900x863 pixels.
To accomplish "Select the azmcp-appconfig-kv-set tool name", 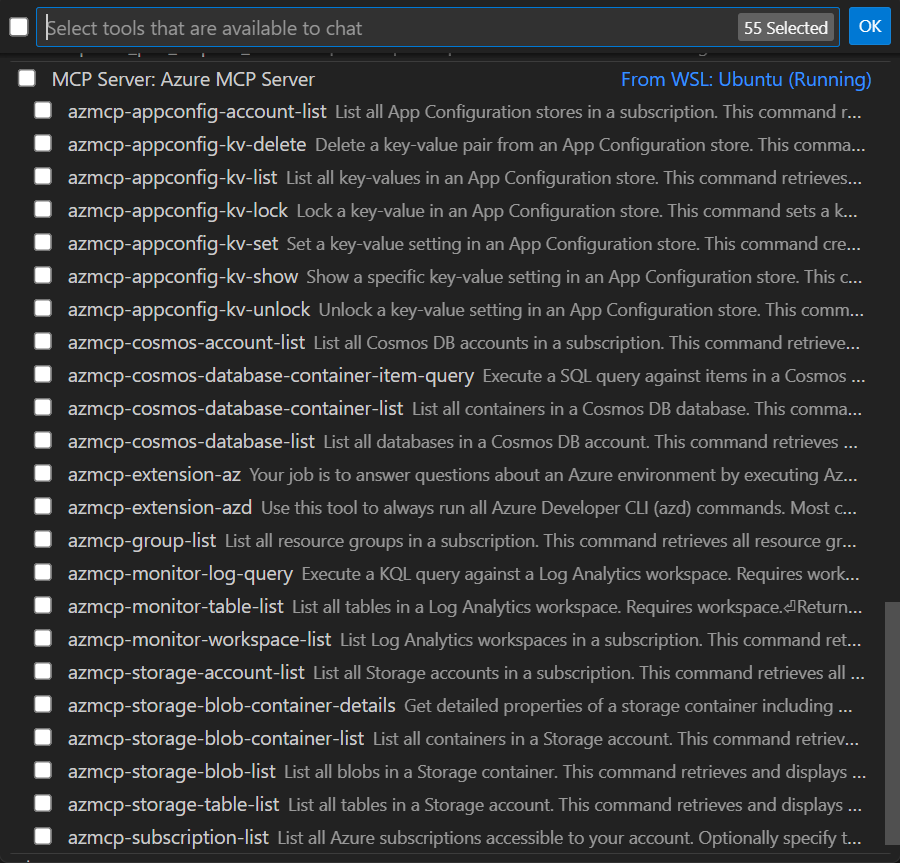I will click(x=173, y=243).
